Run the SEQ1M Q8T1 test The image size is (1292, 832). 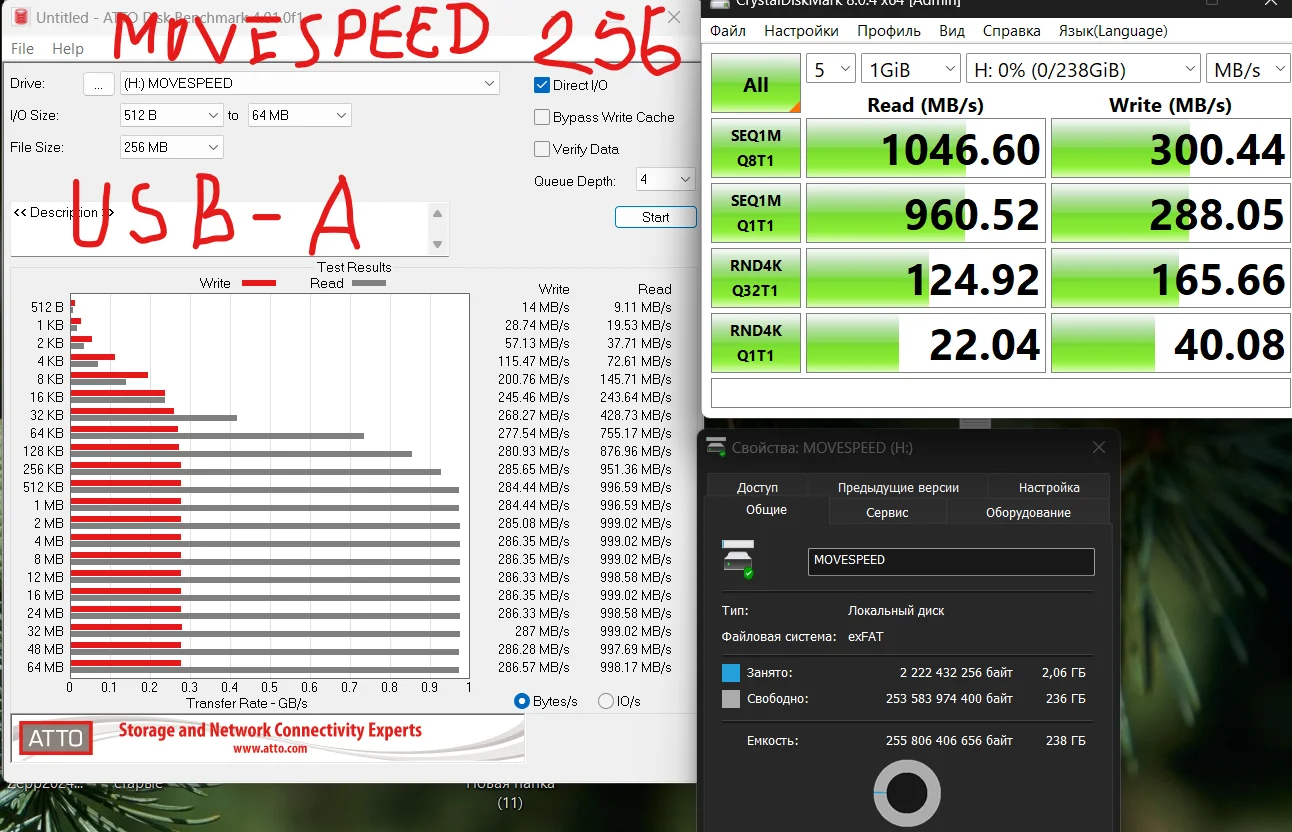pos(756,148)
